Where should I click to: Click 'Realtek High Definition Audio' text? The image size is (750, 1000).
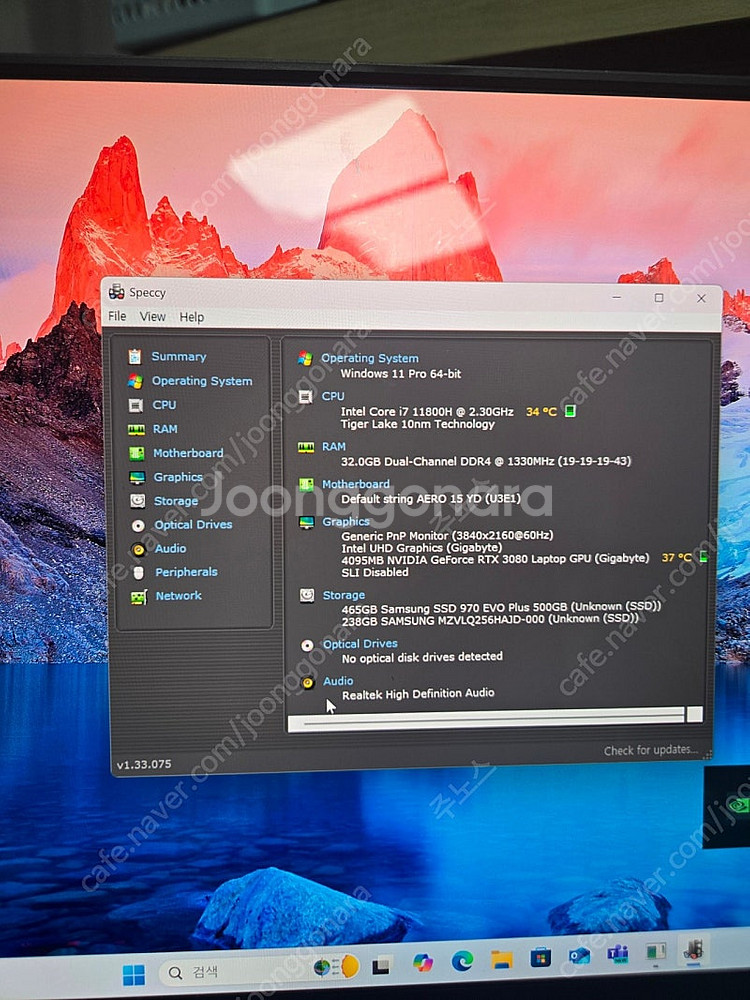(x=418, y=694)
